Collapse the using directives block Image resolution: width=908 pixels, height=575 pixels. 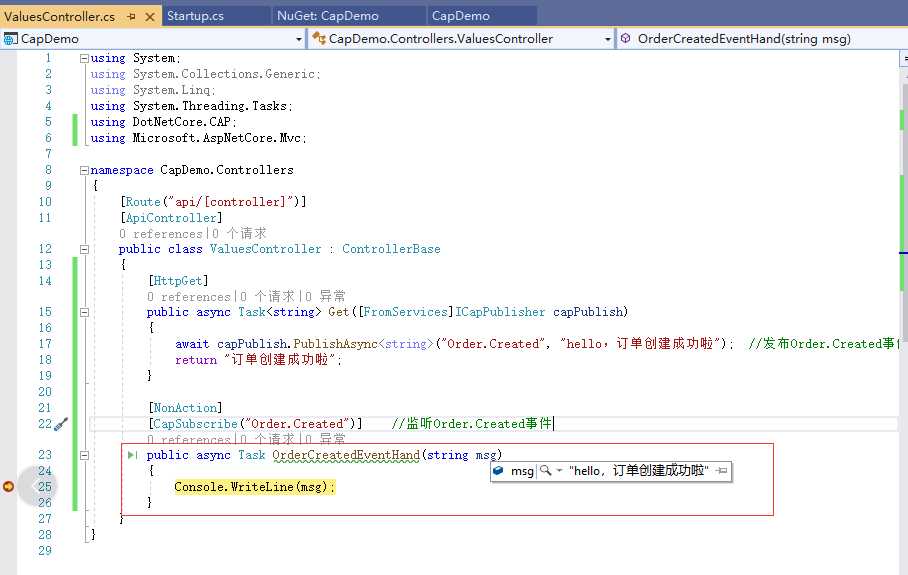coord(84,58)
